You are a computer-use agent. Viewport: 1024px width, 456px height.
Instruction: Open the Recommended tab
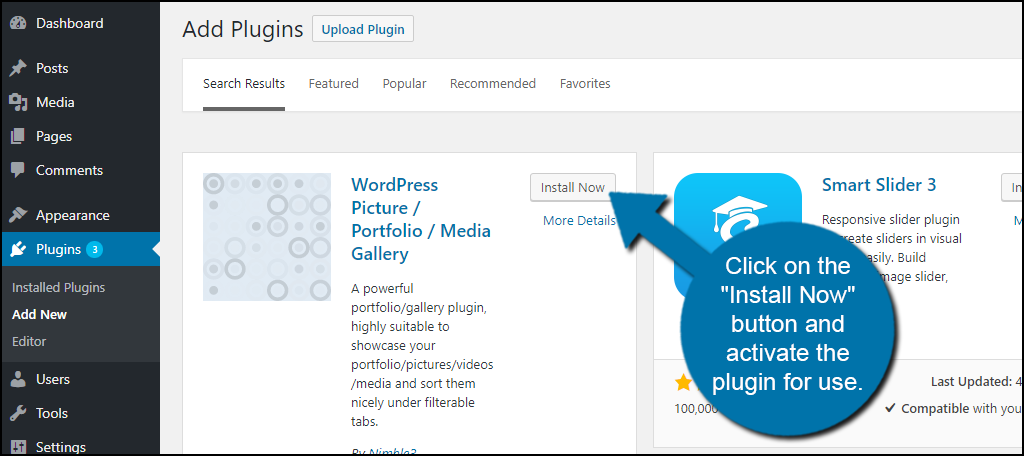pyautogui.click(x=492, y=84)
